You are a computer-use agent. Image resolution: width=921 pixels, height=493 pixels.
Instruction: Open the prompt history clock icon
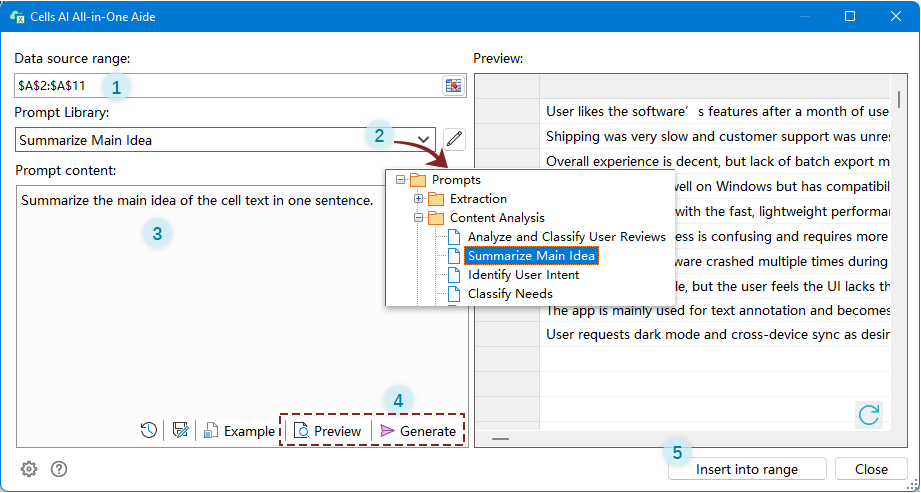click(149, 431)
